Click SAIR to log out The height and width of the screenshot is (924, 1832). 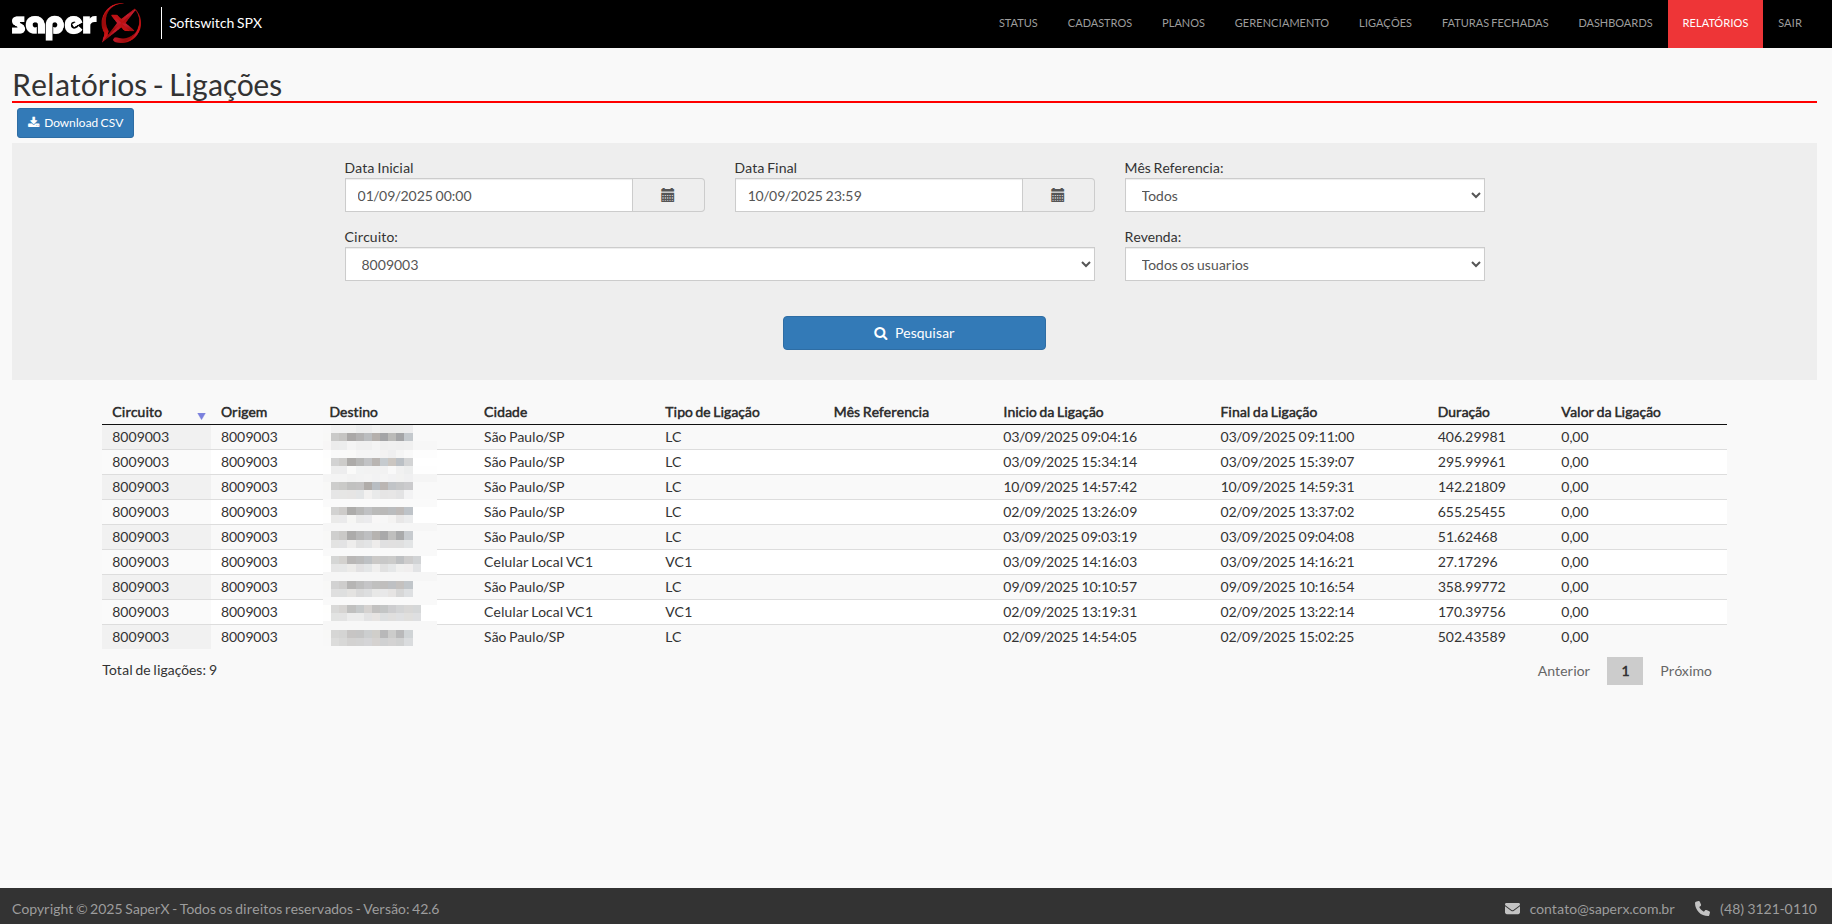(x=1790, y=23)
